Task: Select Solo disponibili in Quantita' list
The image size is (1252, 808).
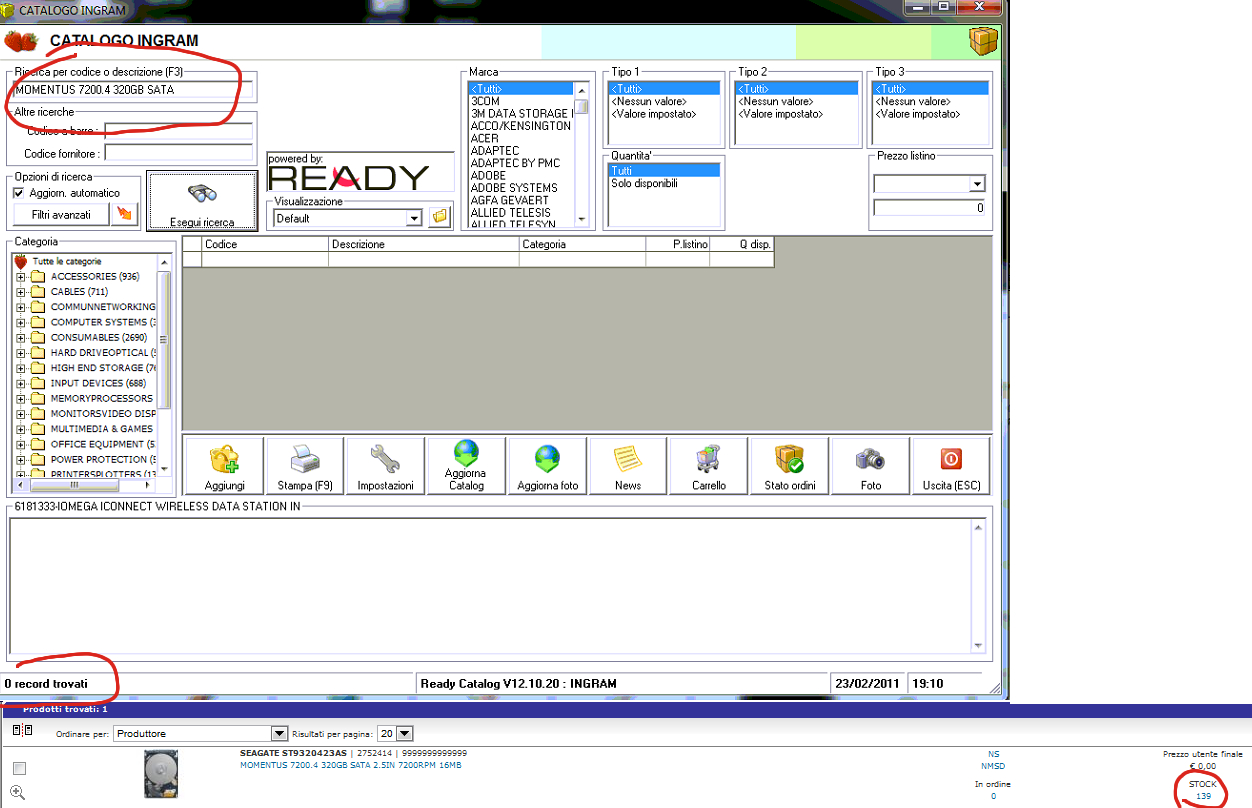Action: 644,183
